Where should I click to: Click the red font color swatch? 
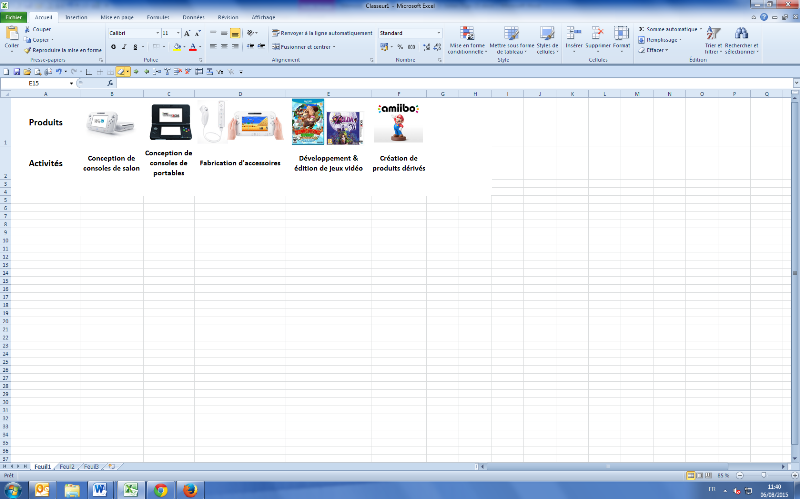click(193, 47)
